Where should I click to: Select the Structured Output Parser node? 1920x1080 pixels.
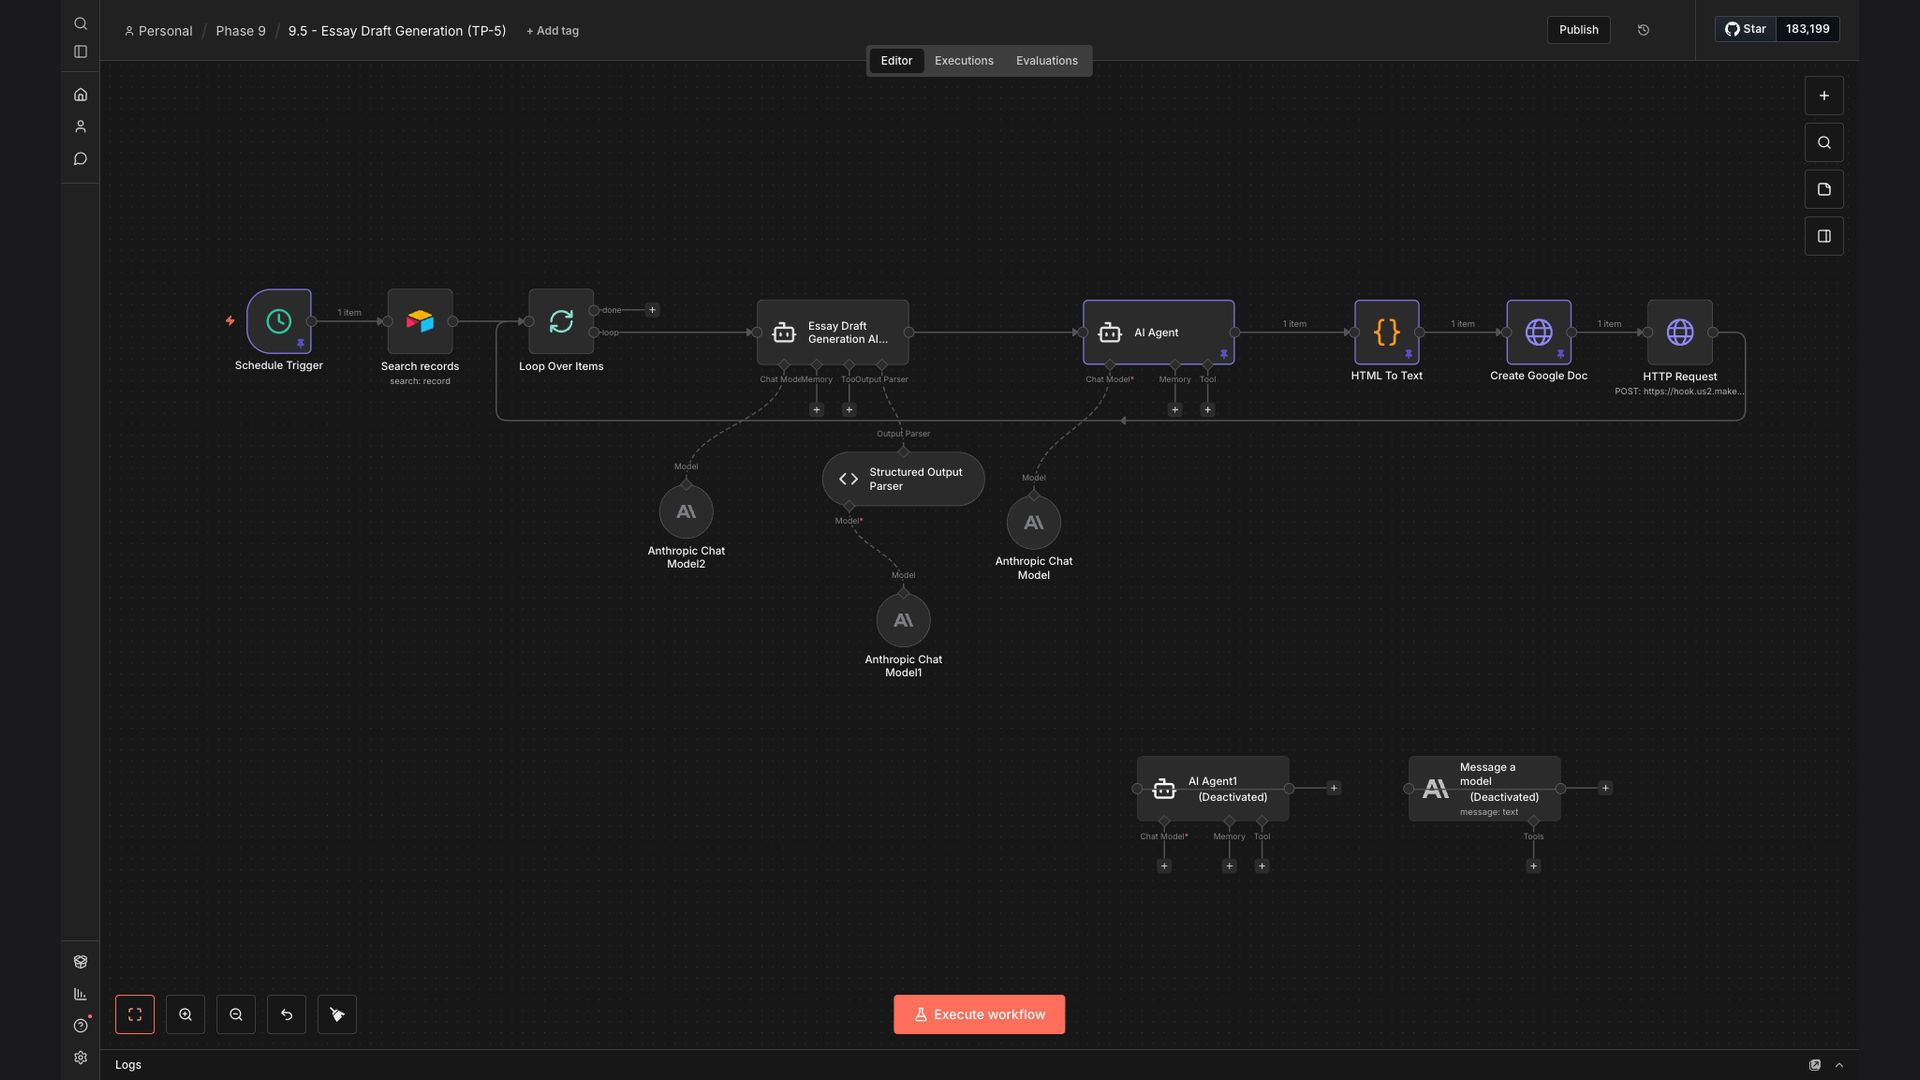903,479
